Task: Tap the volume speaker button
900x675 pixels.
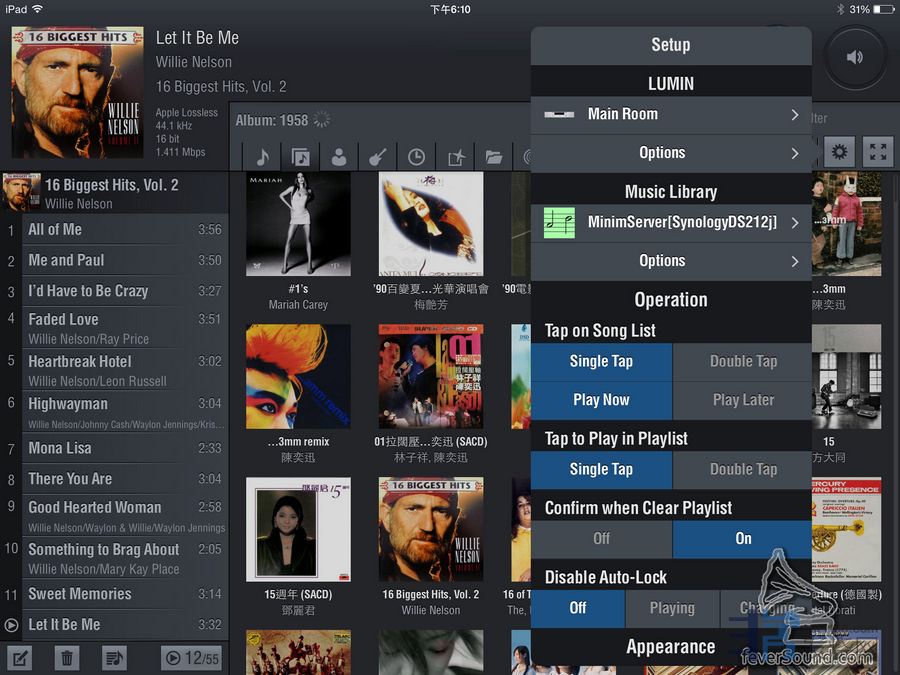Action: pos(855,57)
